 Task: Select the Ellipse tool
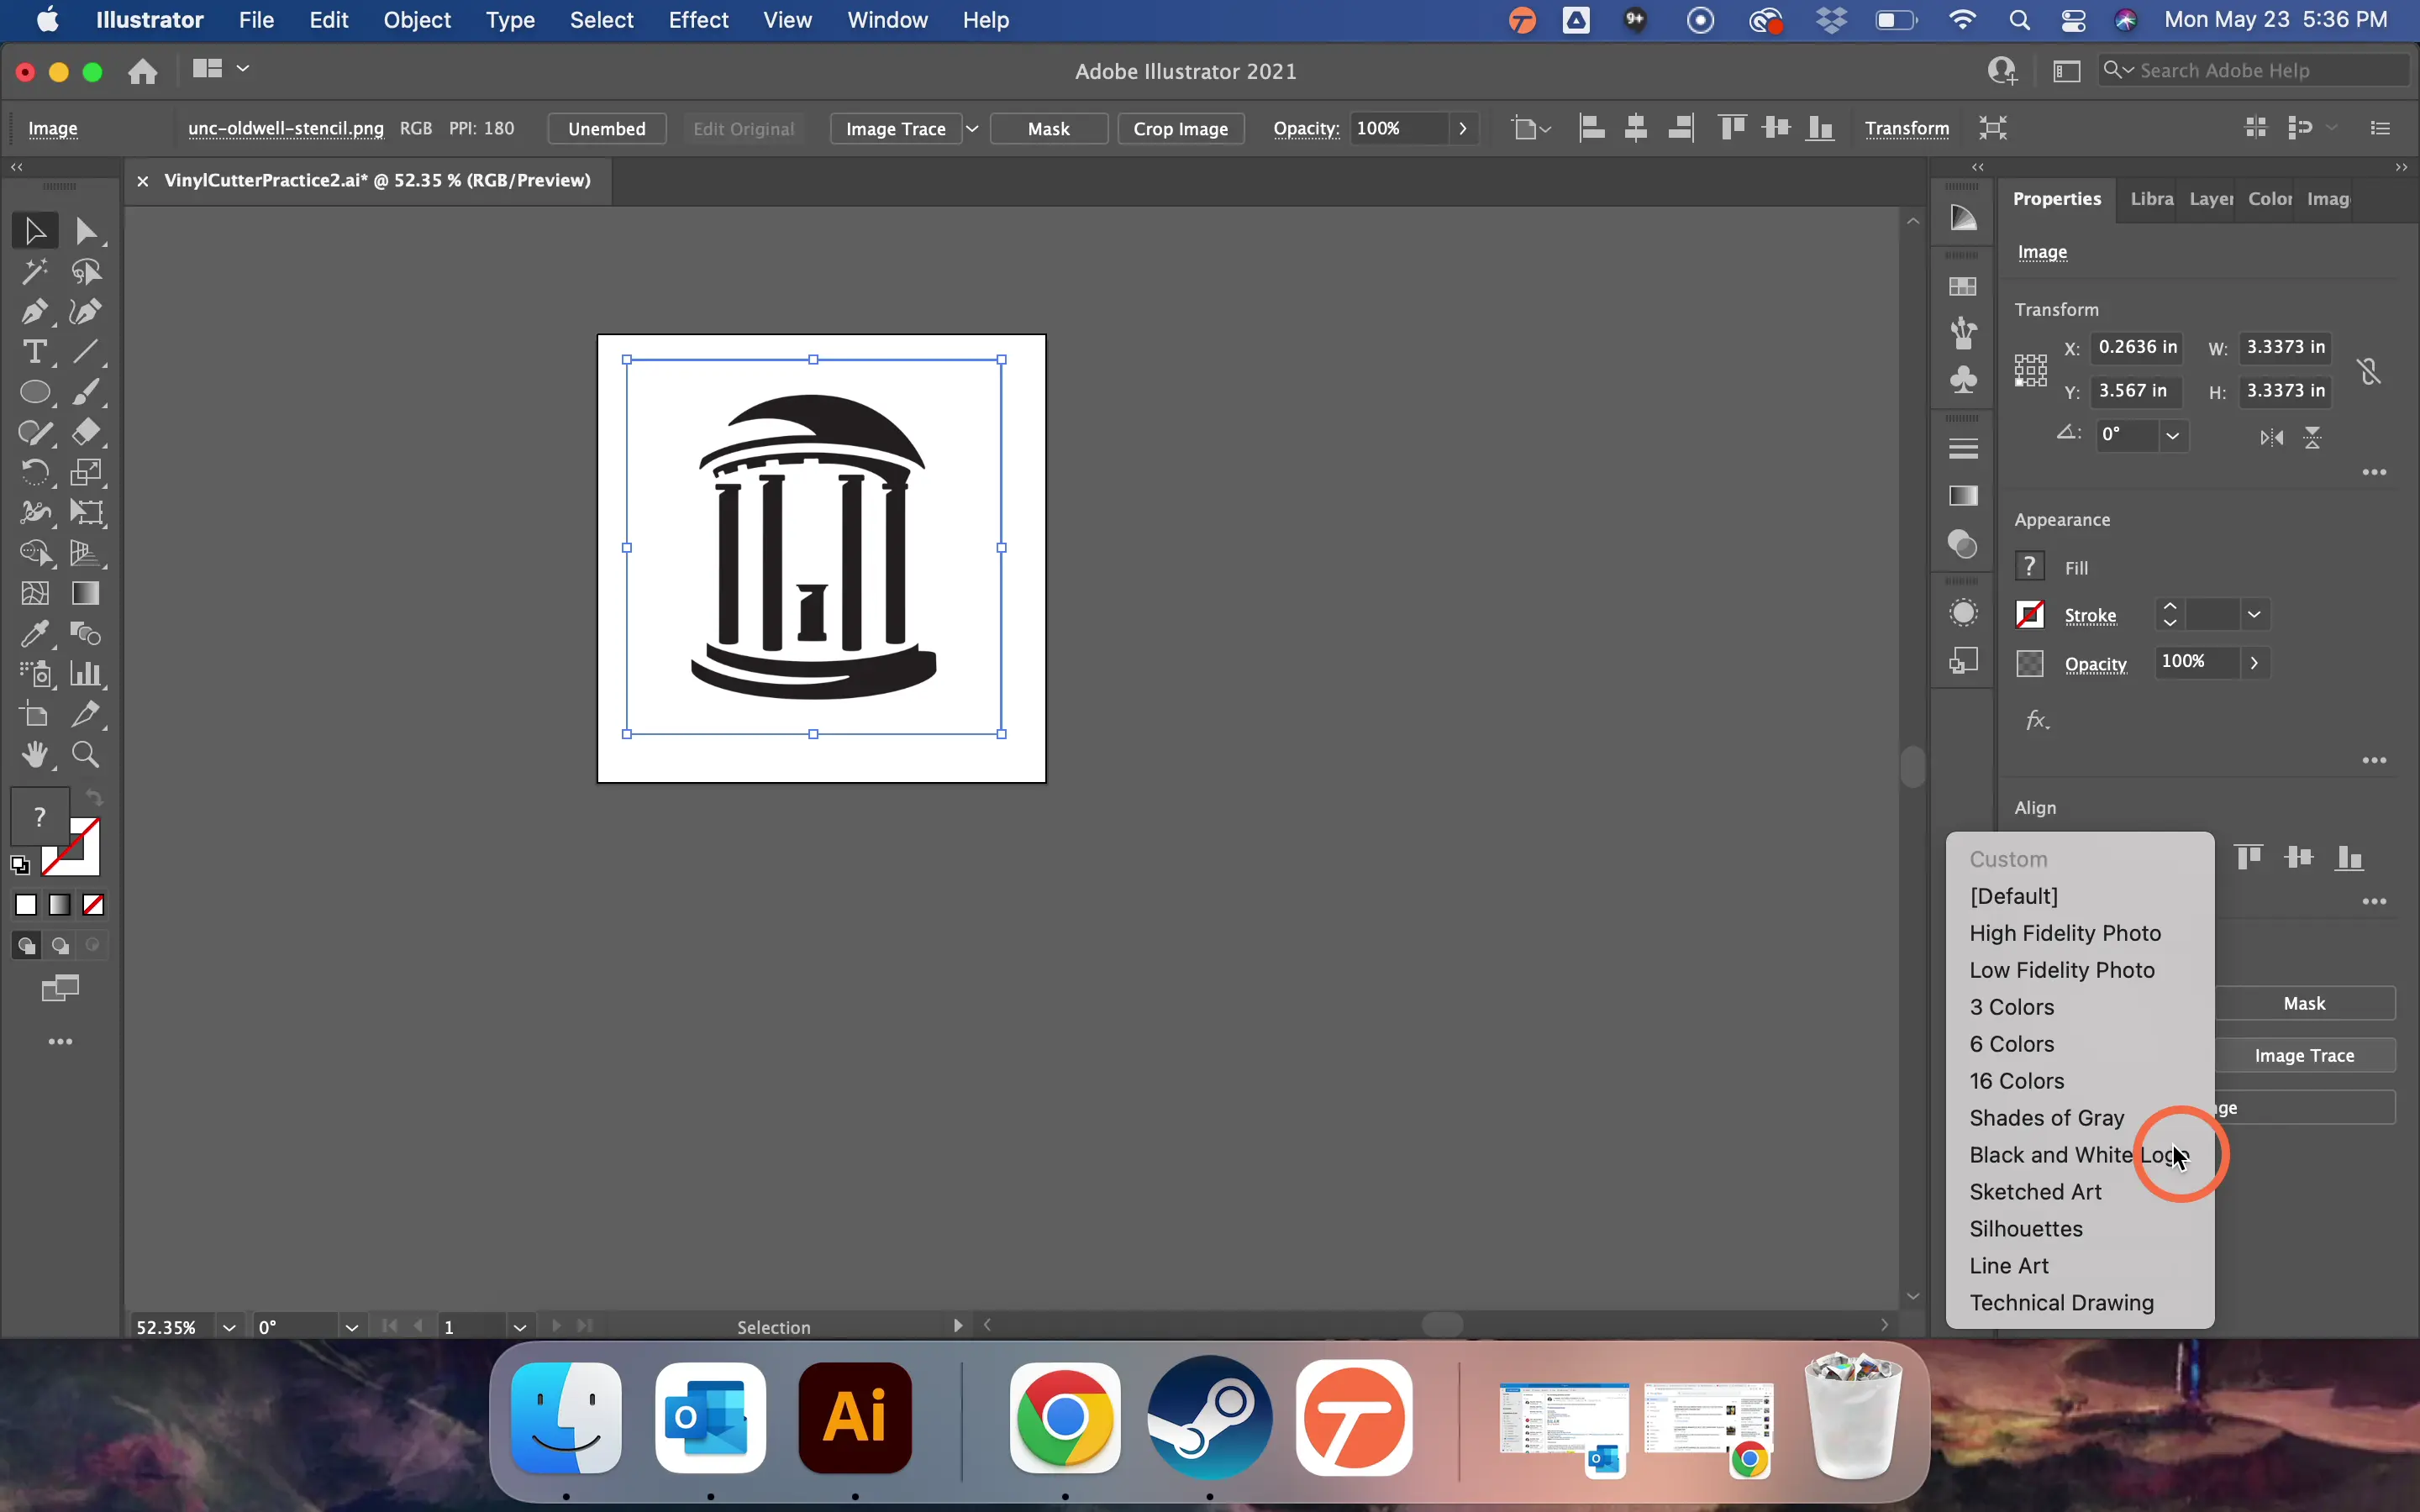click(35, 392)
